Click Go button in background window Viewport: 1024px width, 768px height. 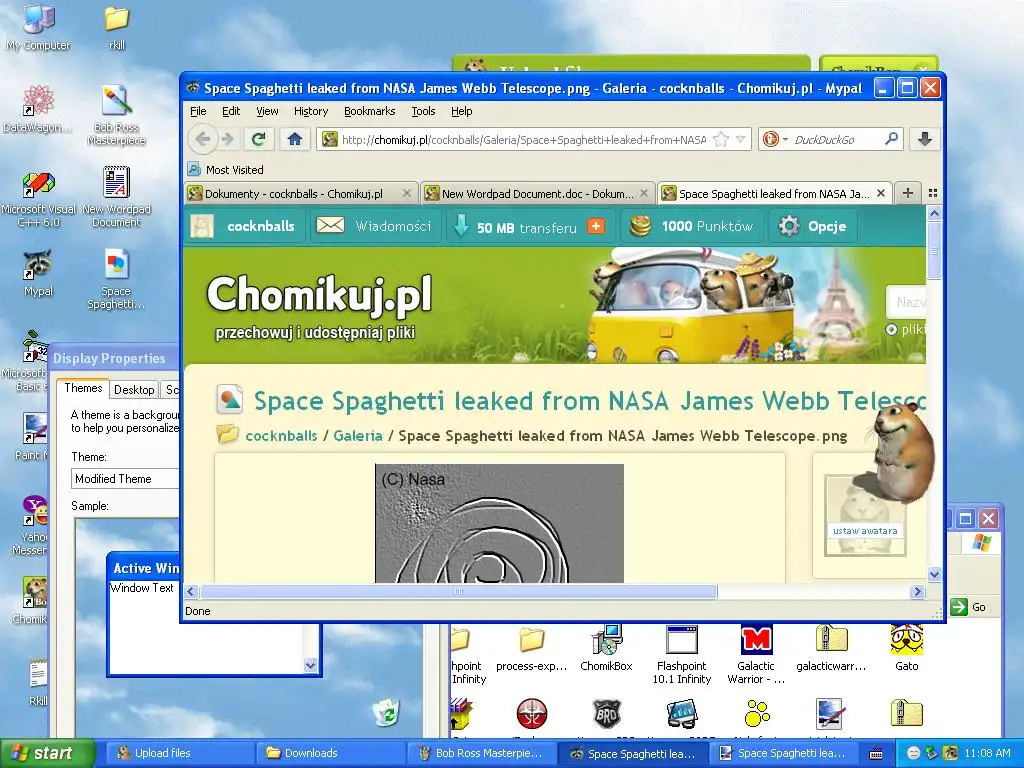969,607
